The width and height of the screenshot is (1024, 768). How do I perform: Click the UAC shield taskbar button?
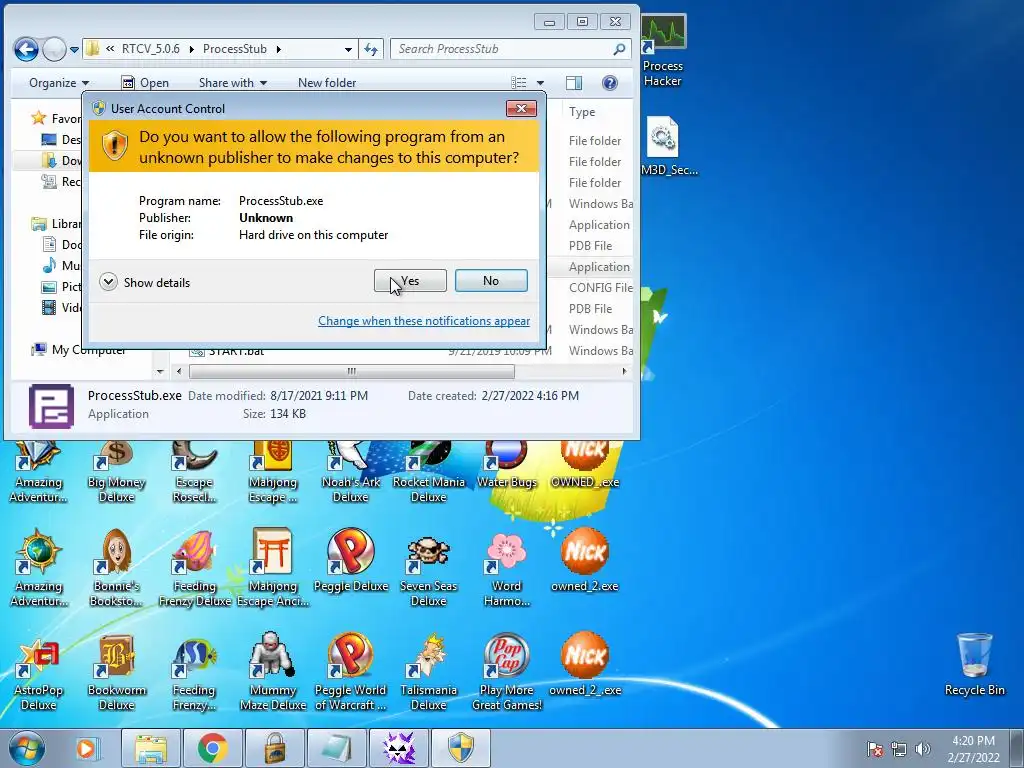[460, 748]
